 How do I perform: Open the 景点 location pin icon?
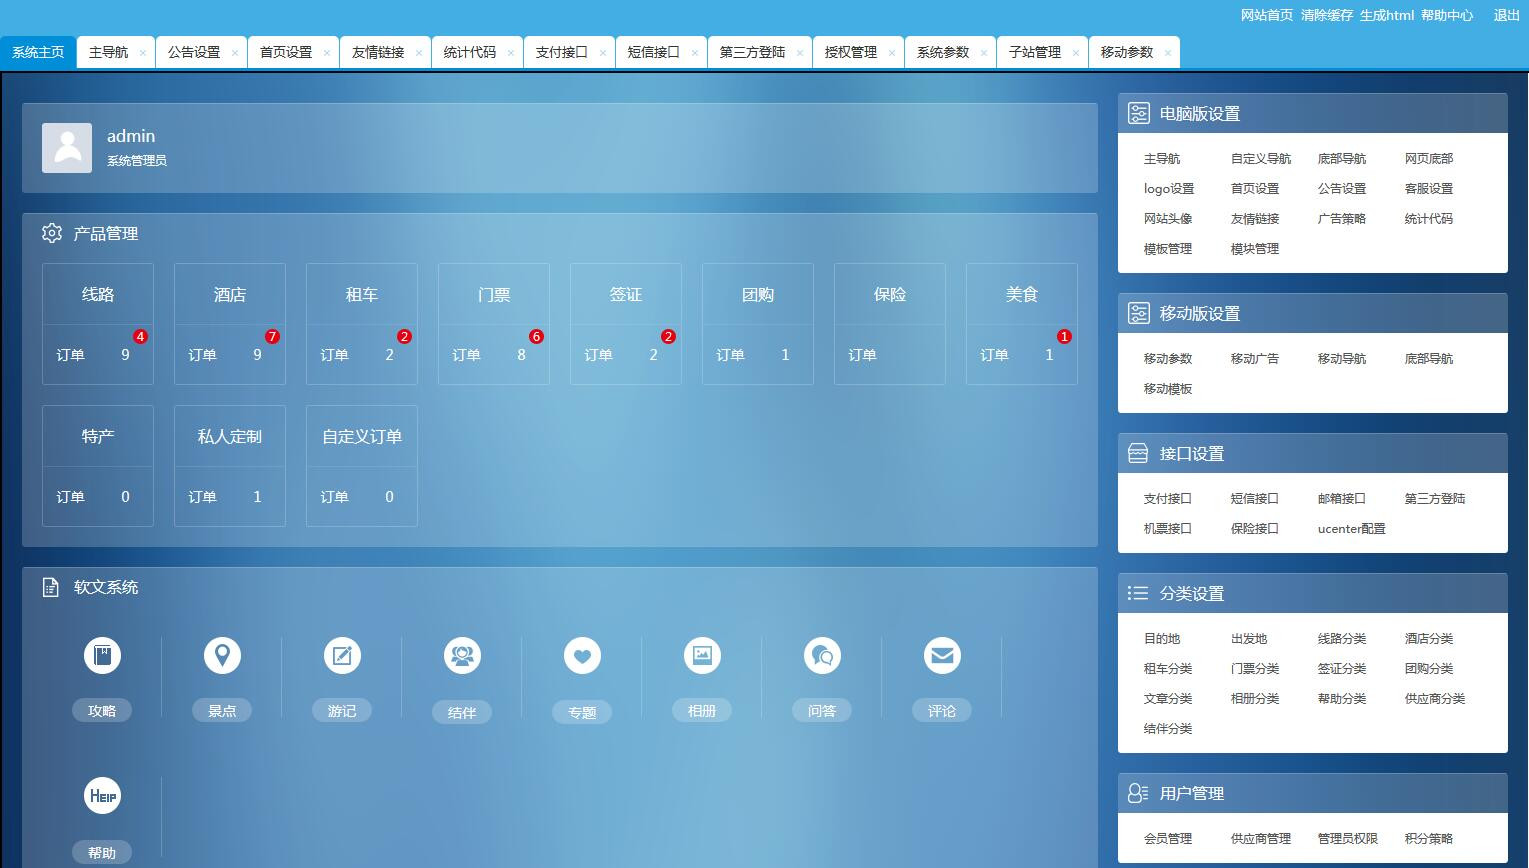coord(222,656)
